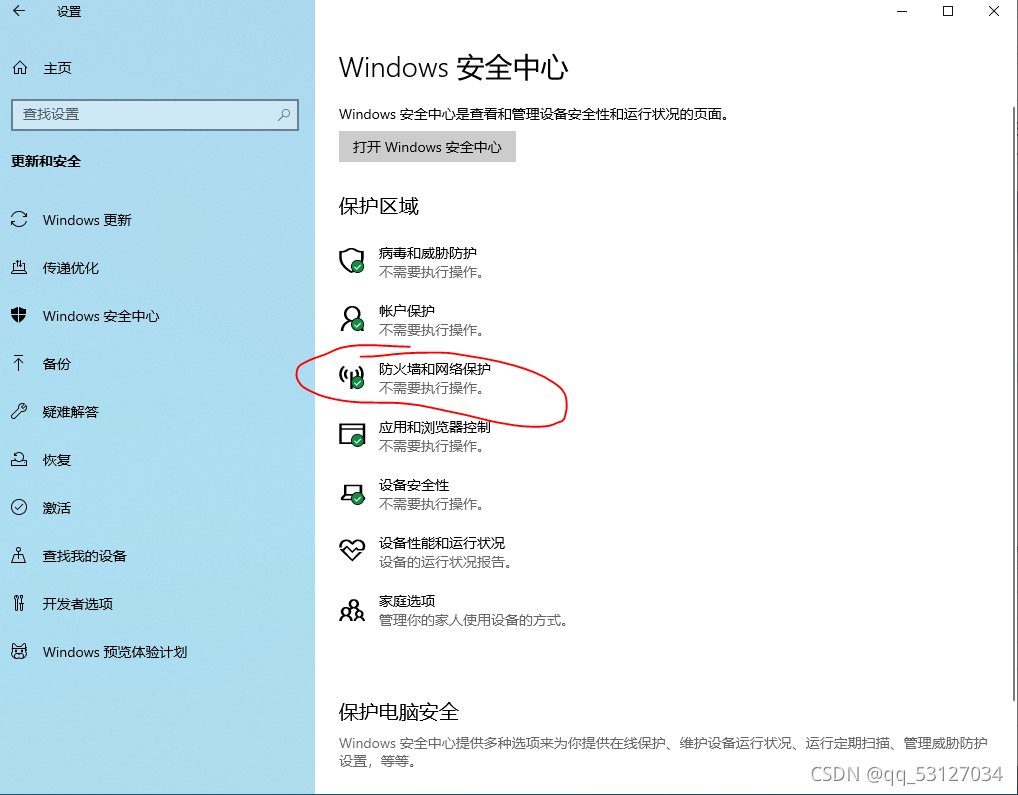Minimize the Settings window

click(x=902, y=11)
